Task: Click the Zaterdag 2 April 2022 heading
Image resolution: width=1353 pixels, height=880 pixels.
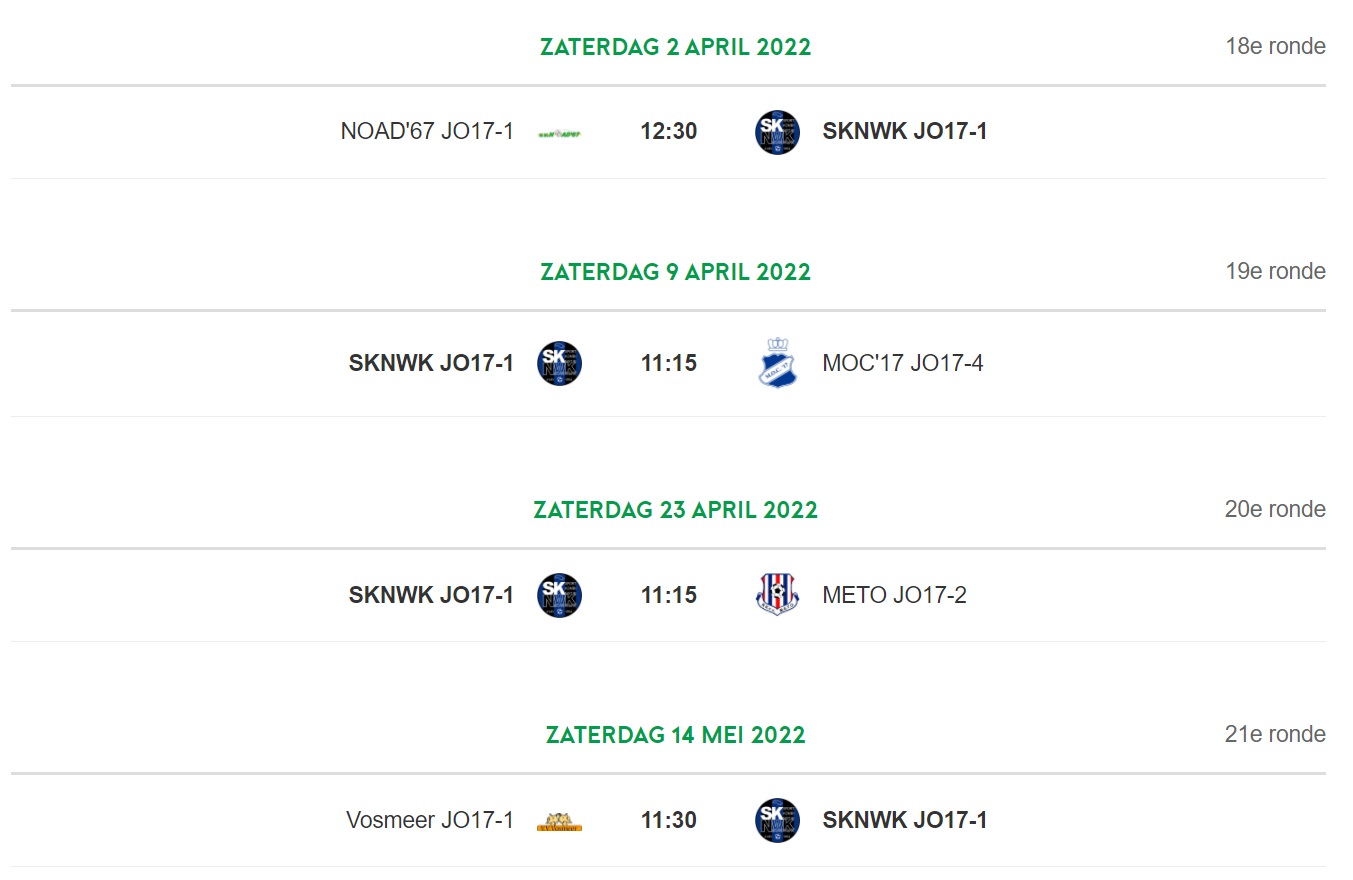Action: point(676,47)
